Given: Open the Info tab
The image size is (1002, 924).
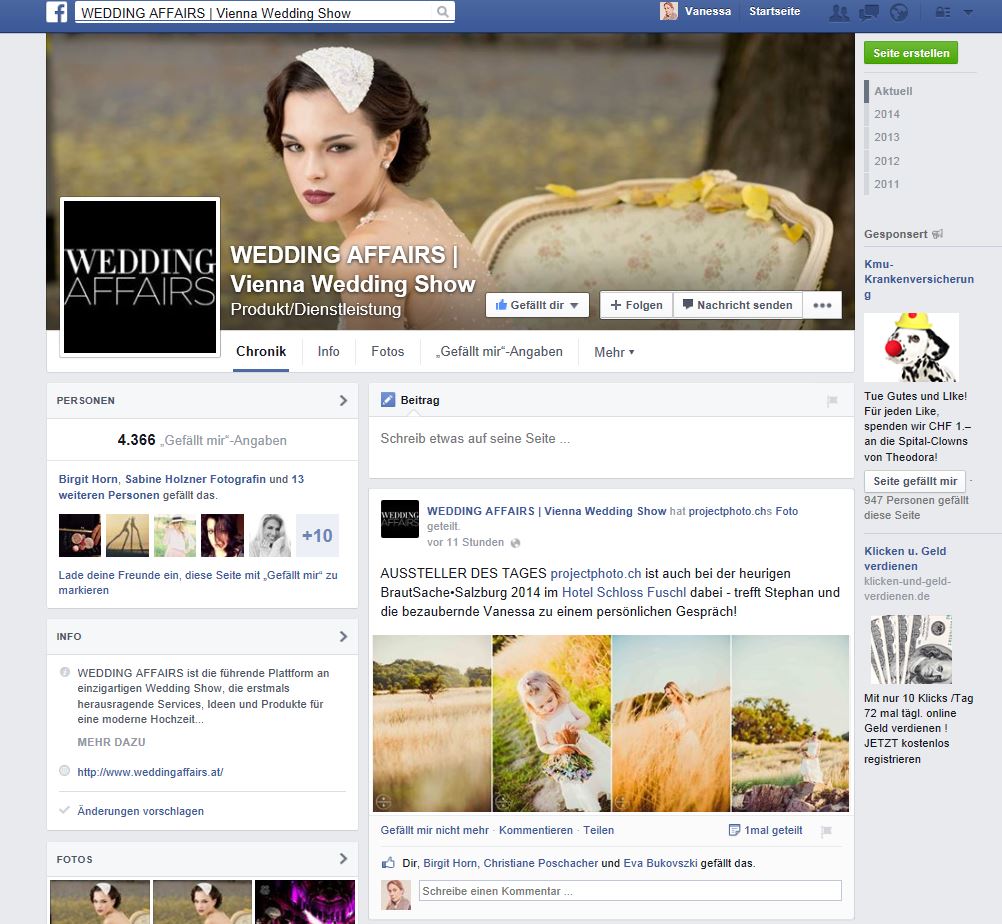Looking at the screenshot, I should 328,352.
